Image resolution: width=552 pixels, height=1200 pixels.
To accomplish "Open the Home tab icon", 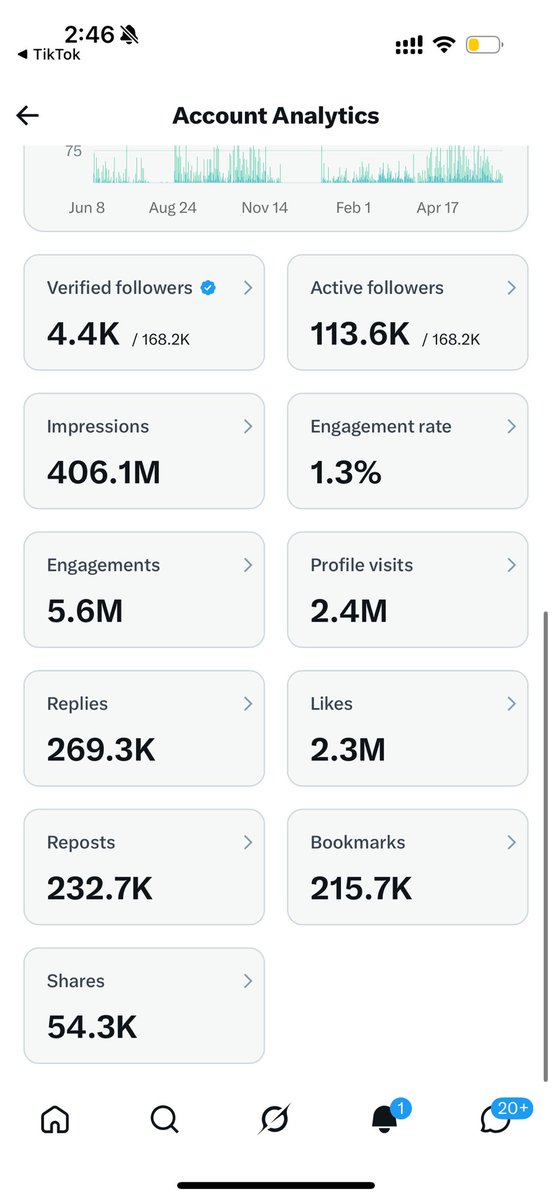I will (55, 1119).
